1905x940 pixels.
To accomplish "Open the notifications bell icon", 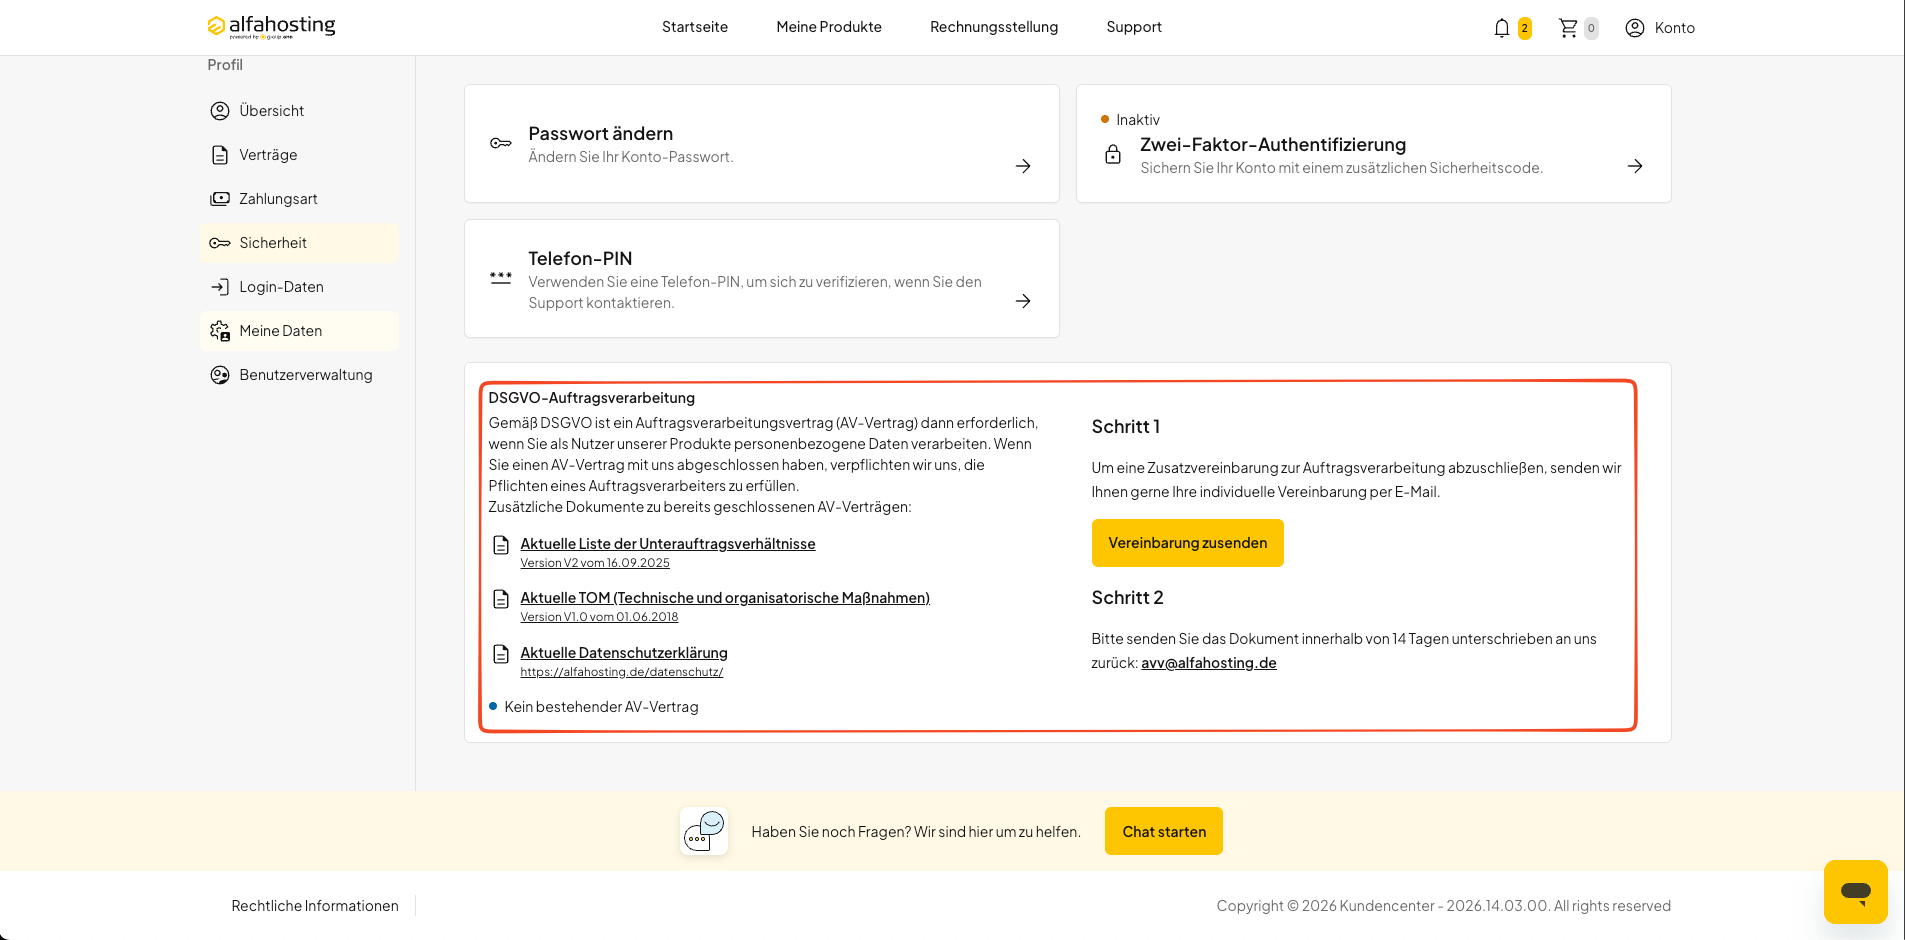I will tap(1501, 28).
